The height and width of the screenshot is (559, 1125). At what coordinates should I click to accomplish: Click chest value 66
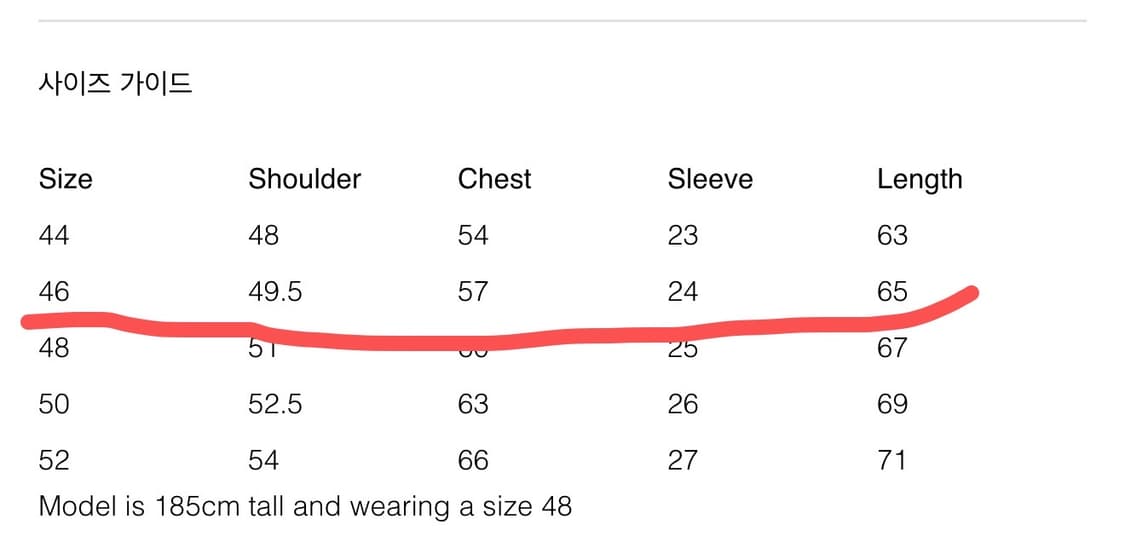pyautogui.click(x=473, y=460)
